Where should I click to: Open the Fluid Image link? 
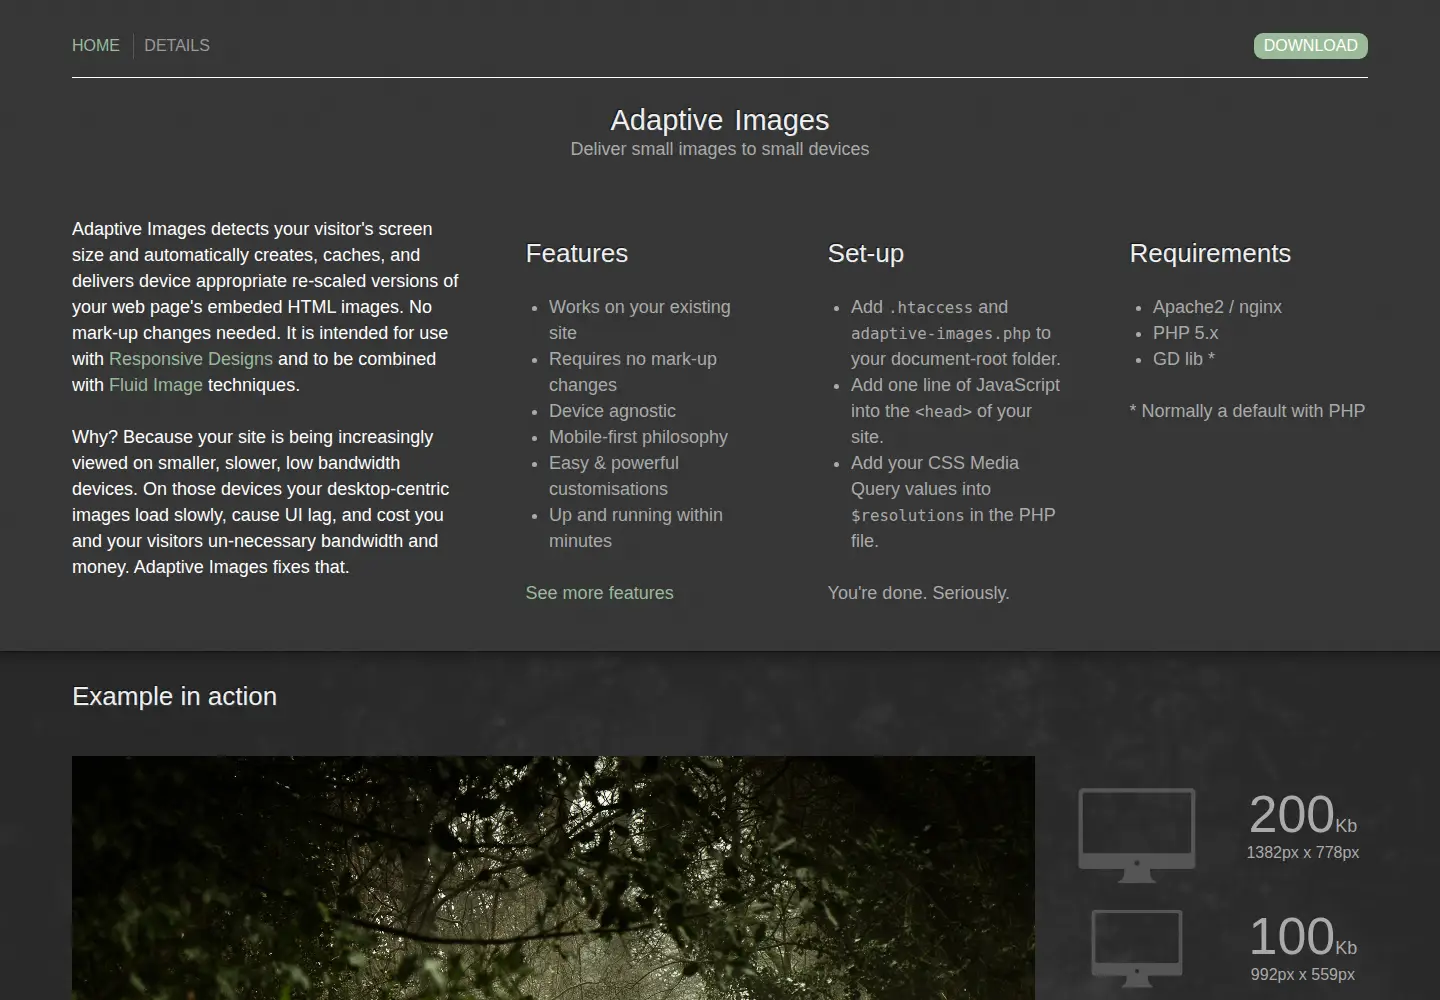pos(156,385)
